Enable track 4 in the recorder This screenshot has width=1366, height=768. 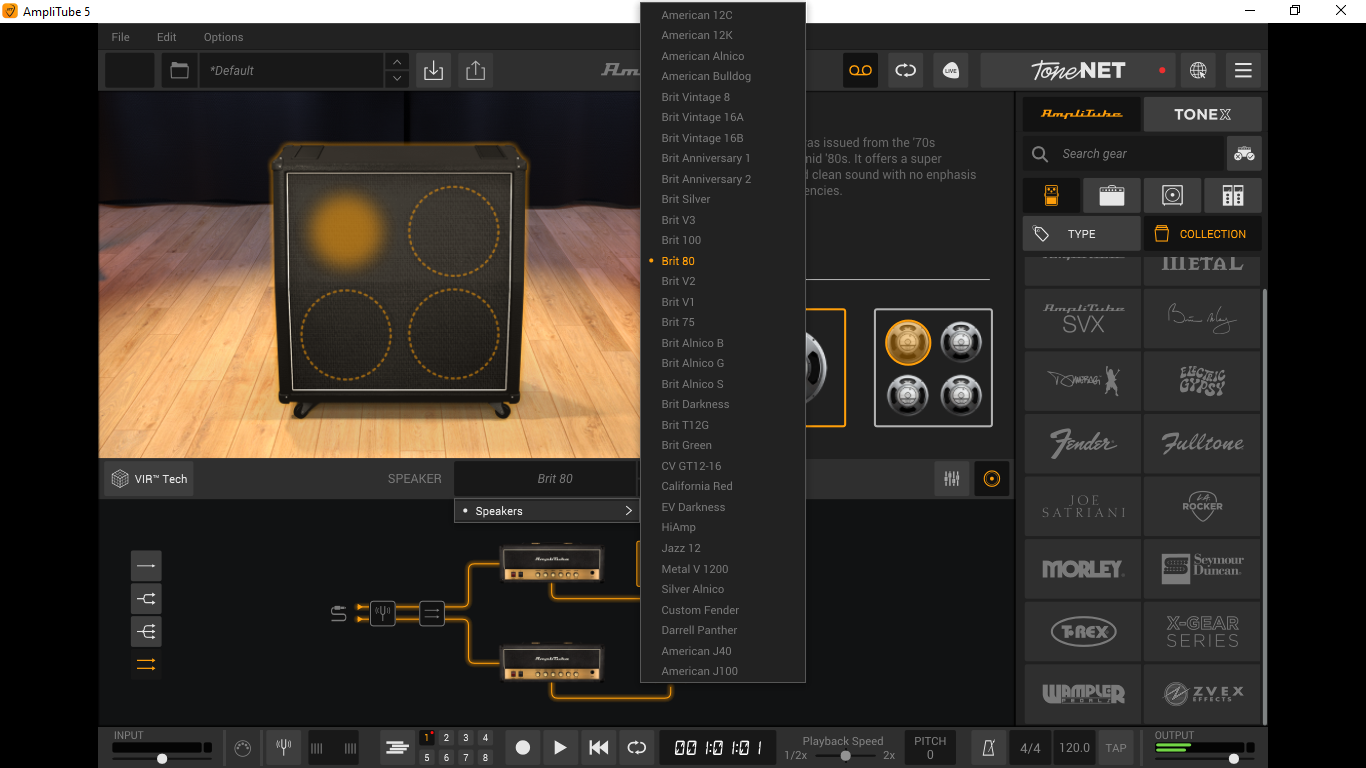485,738
